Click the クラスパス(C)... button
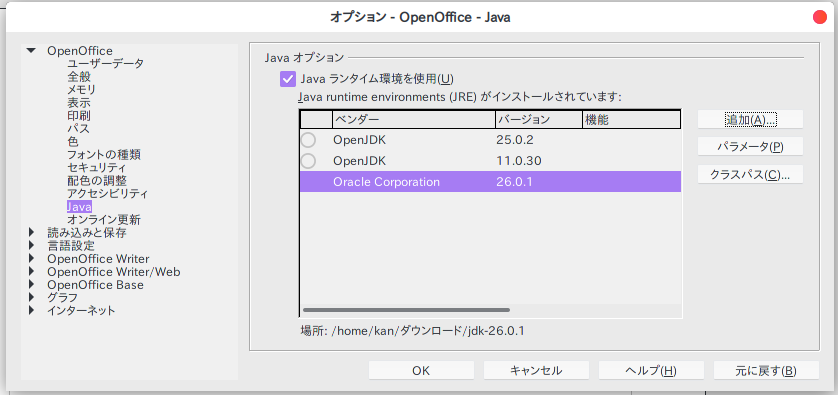Screen dimensions: 838x395 pyautogui.click(x=750, y=174)
